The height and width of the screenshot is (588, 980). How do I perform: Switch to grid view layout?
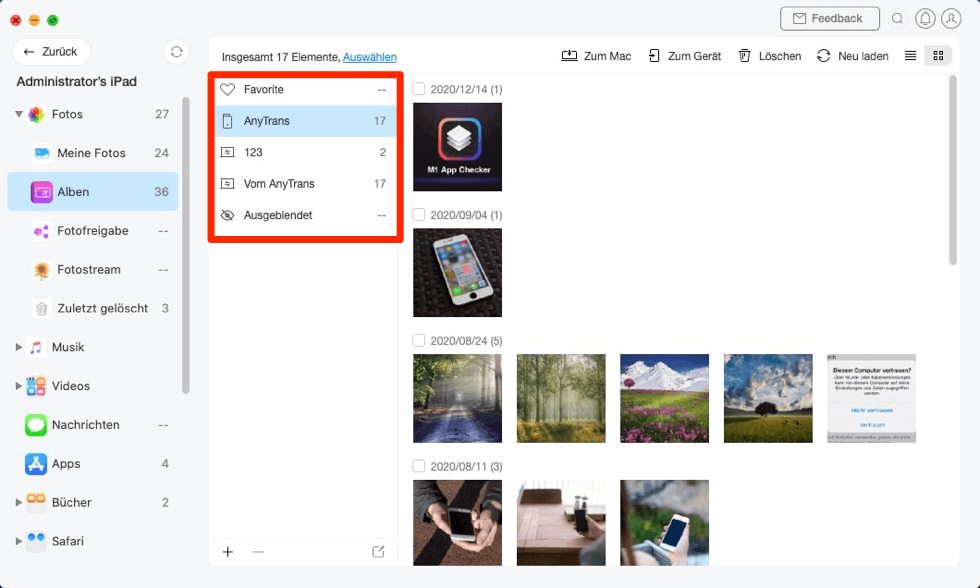coord(938,56)
